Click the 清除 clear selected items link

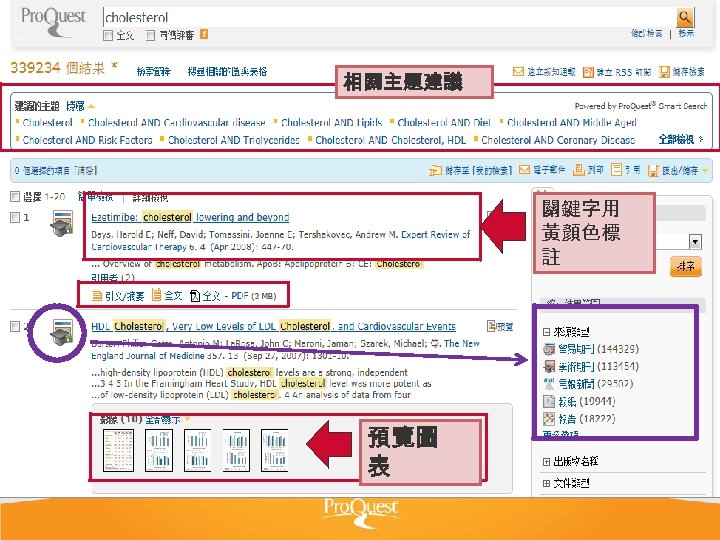click(87, 171)
